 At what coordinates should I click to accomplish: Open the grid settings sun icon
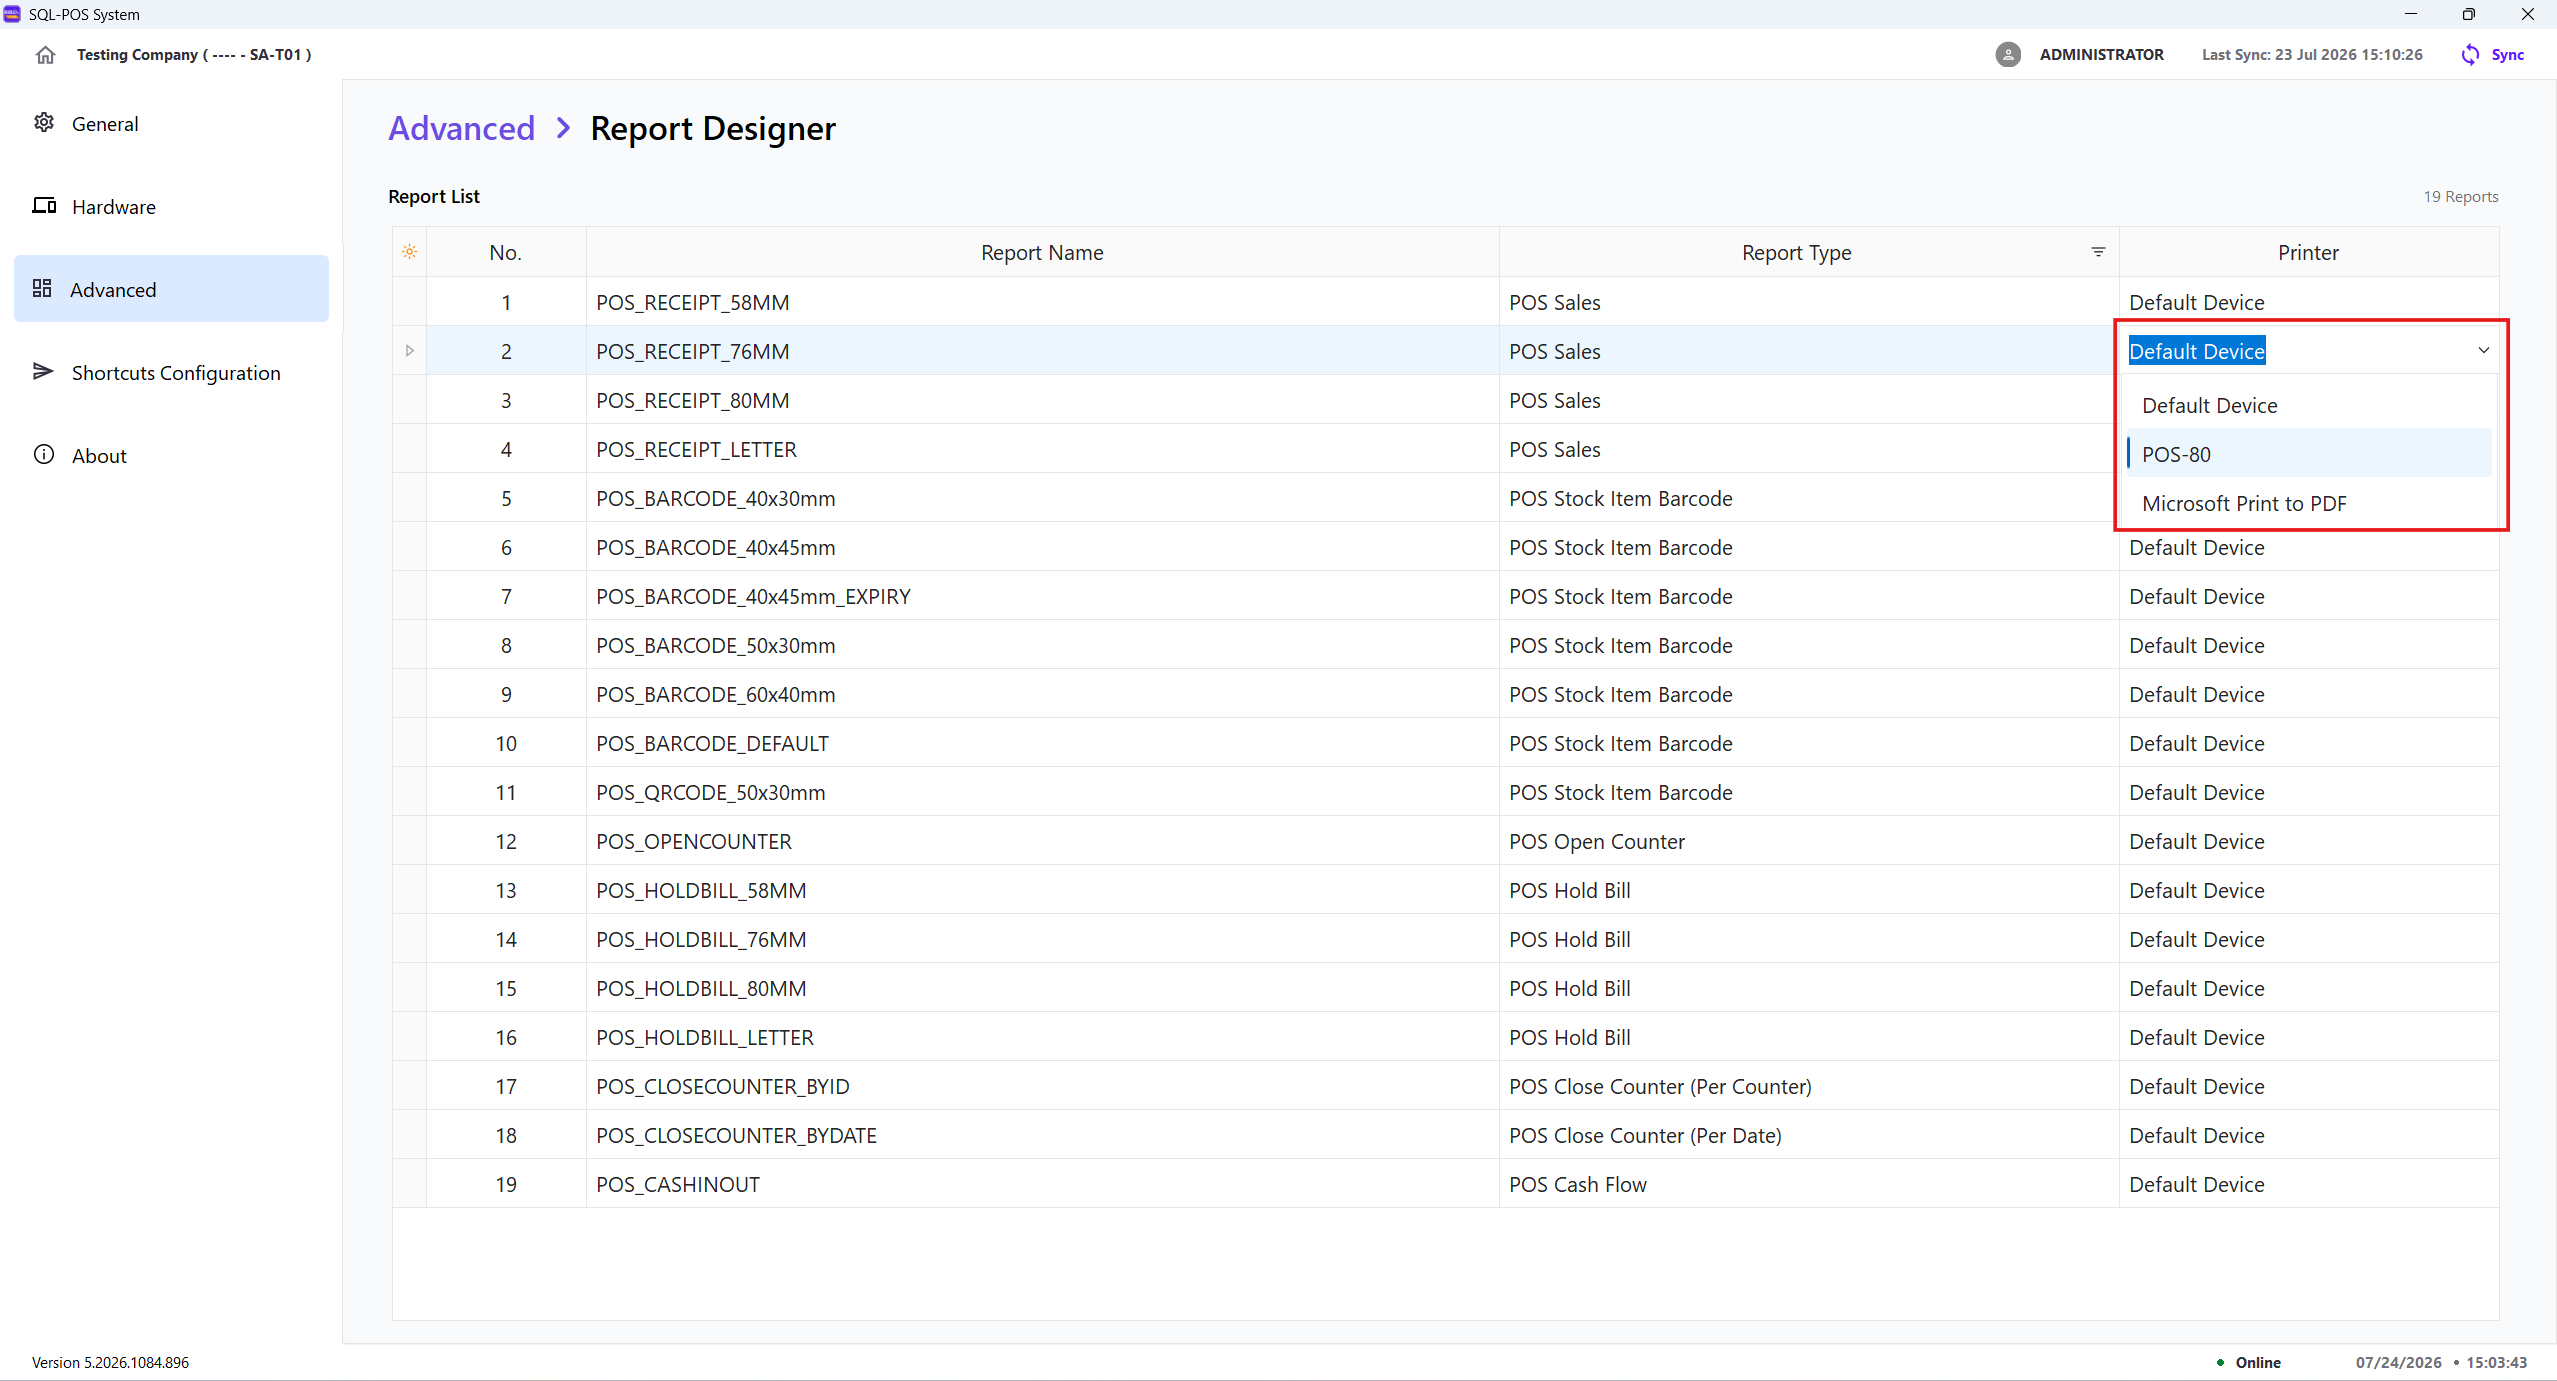pos(409,252)
